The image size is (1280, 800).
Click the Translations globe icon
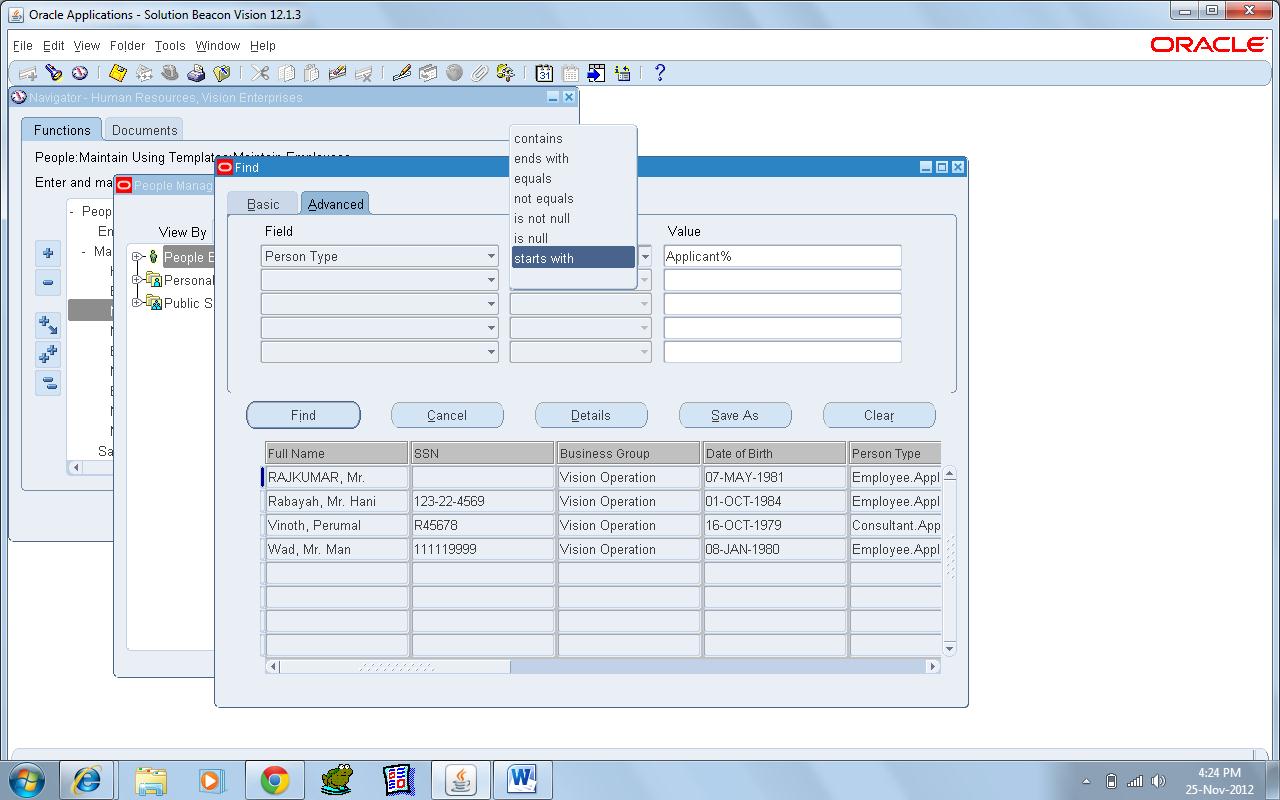455,73
